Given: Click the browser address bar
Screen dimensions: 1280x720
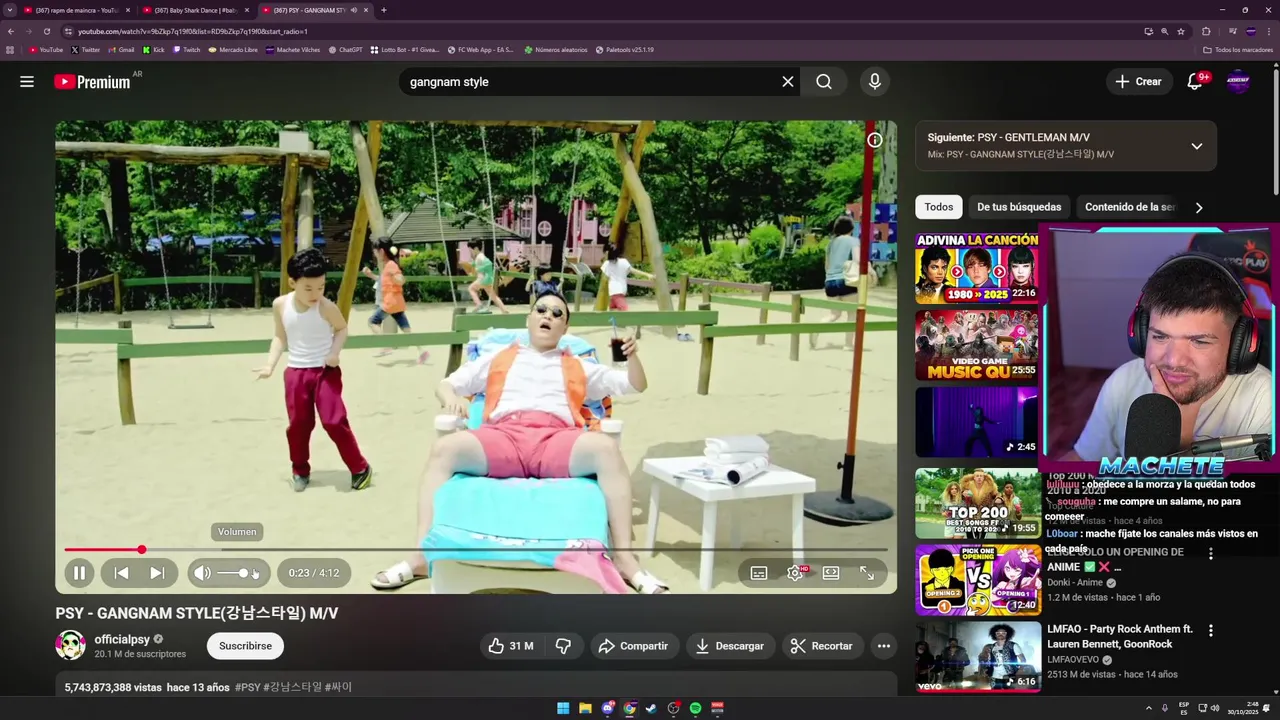Looking at the screenshot, I should (600, 31).
